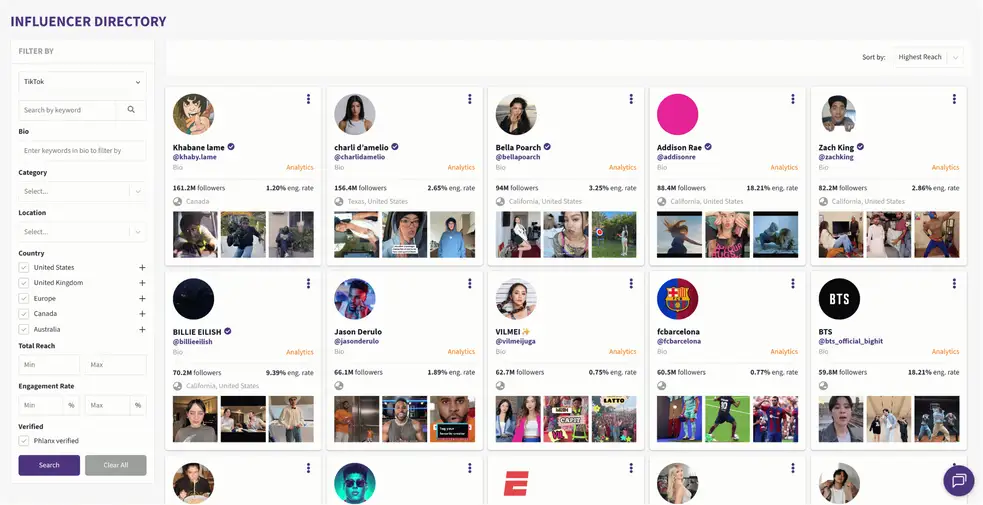
Task: Click the keyword search magnifier icon
Action: pyautogui.click(x=131, y=110)
